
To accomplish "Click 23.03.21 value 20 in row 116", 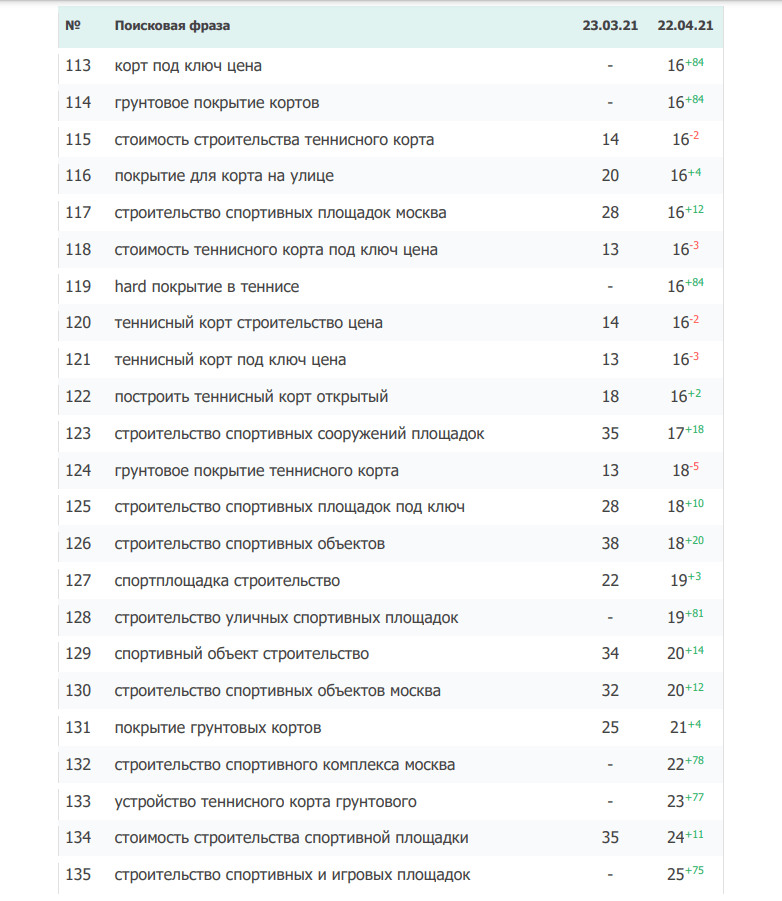I will (610, 176).
